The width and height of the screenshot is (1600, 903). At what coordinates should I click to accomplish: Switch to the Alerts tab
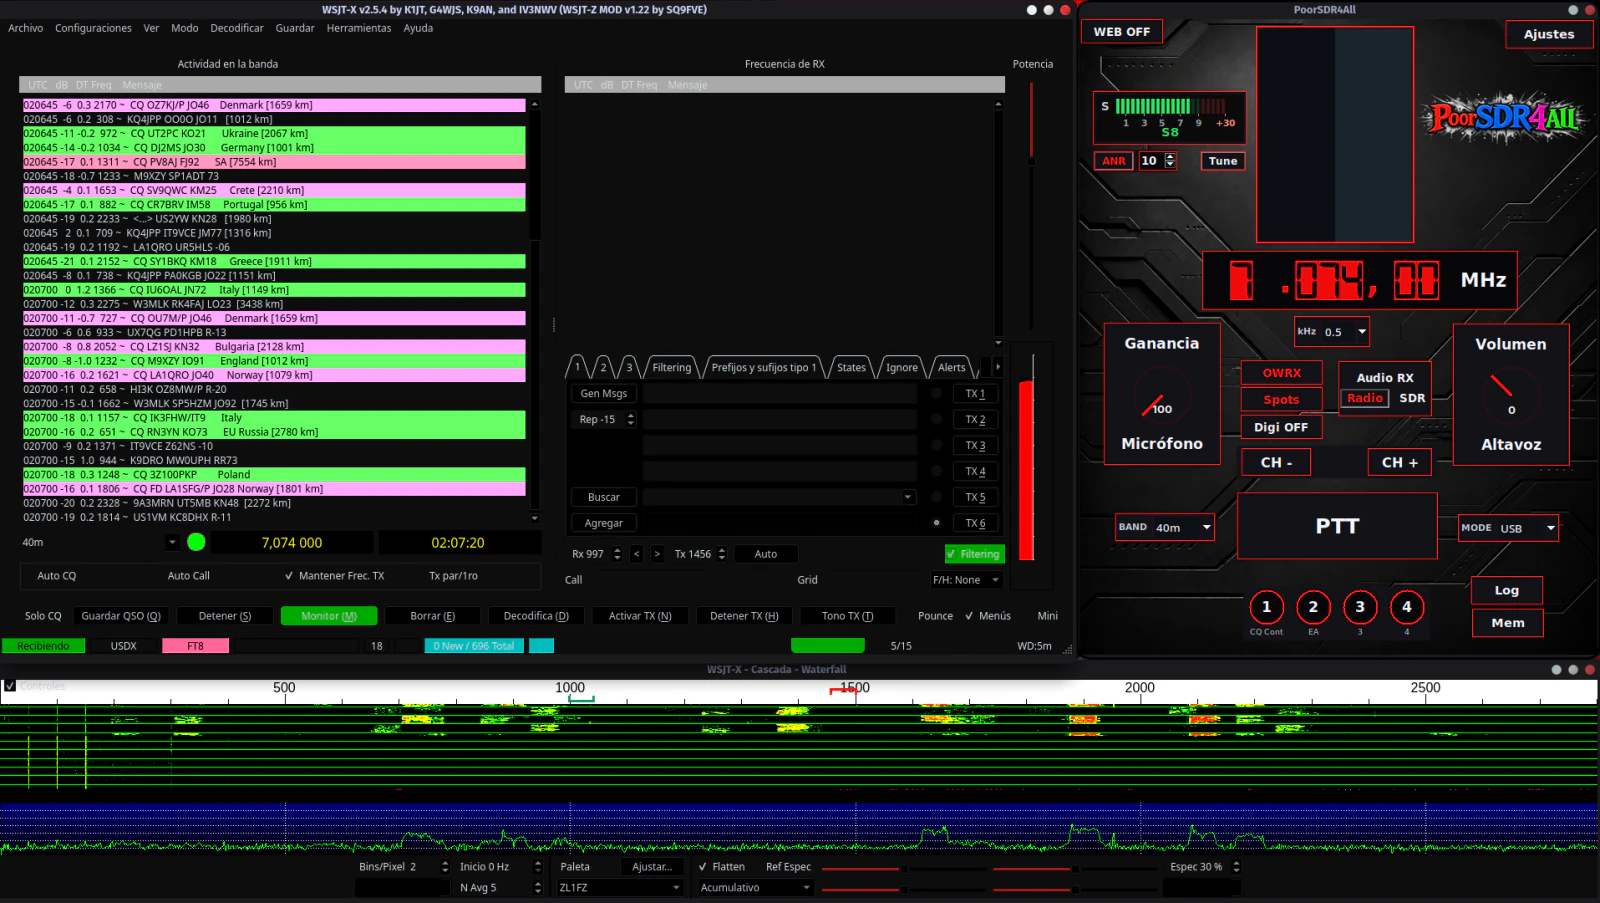[x=952, y=367]
